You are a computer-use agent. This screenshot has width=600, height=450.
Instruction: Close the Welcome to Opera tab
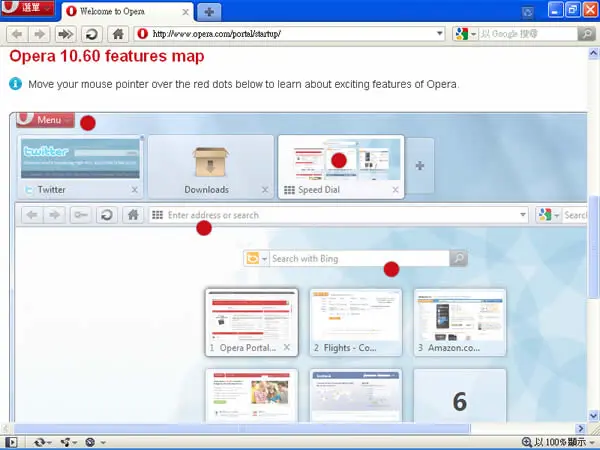186,12
